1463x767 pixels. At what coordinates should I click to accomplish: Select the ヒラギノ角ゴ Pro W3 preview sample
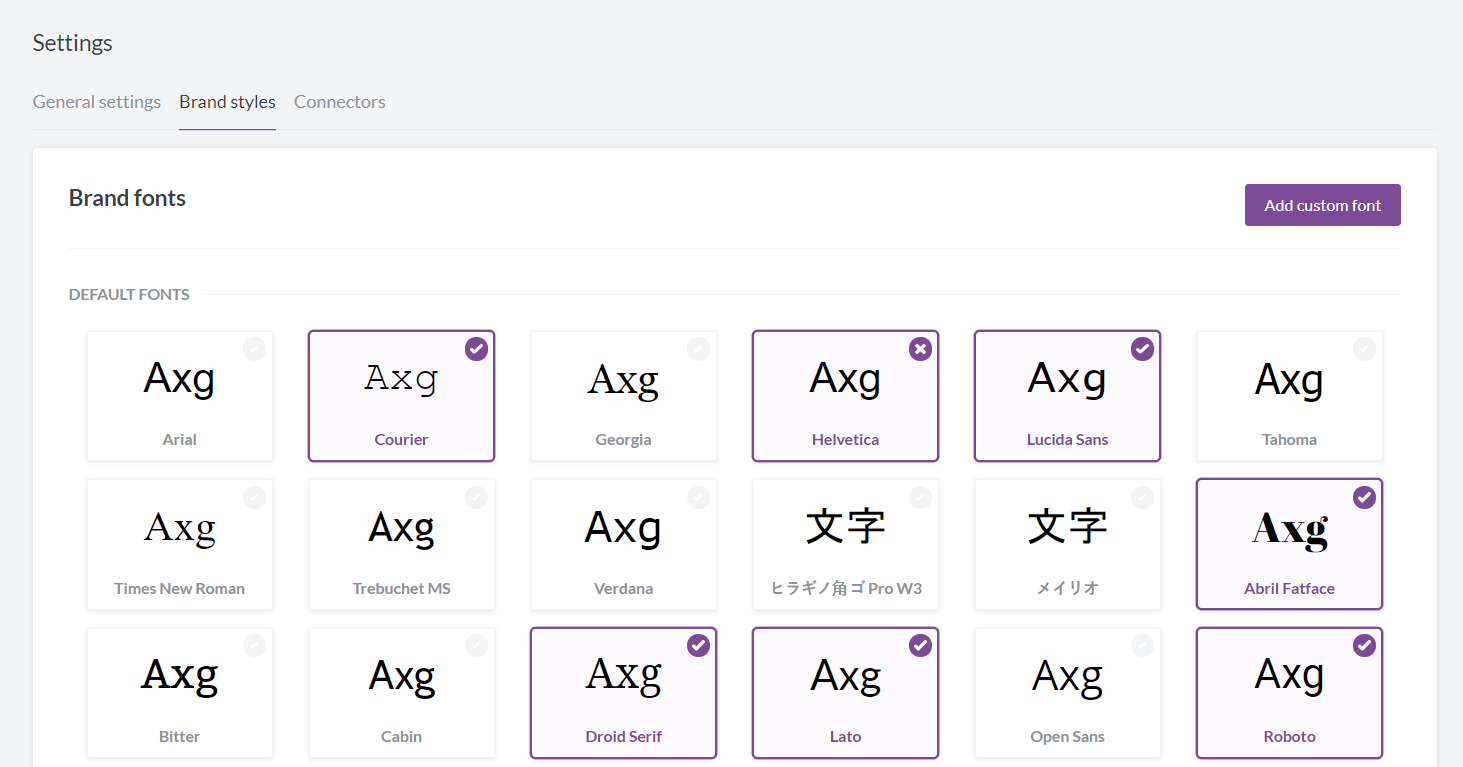click(846, 527)
